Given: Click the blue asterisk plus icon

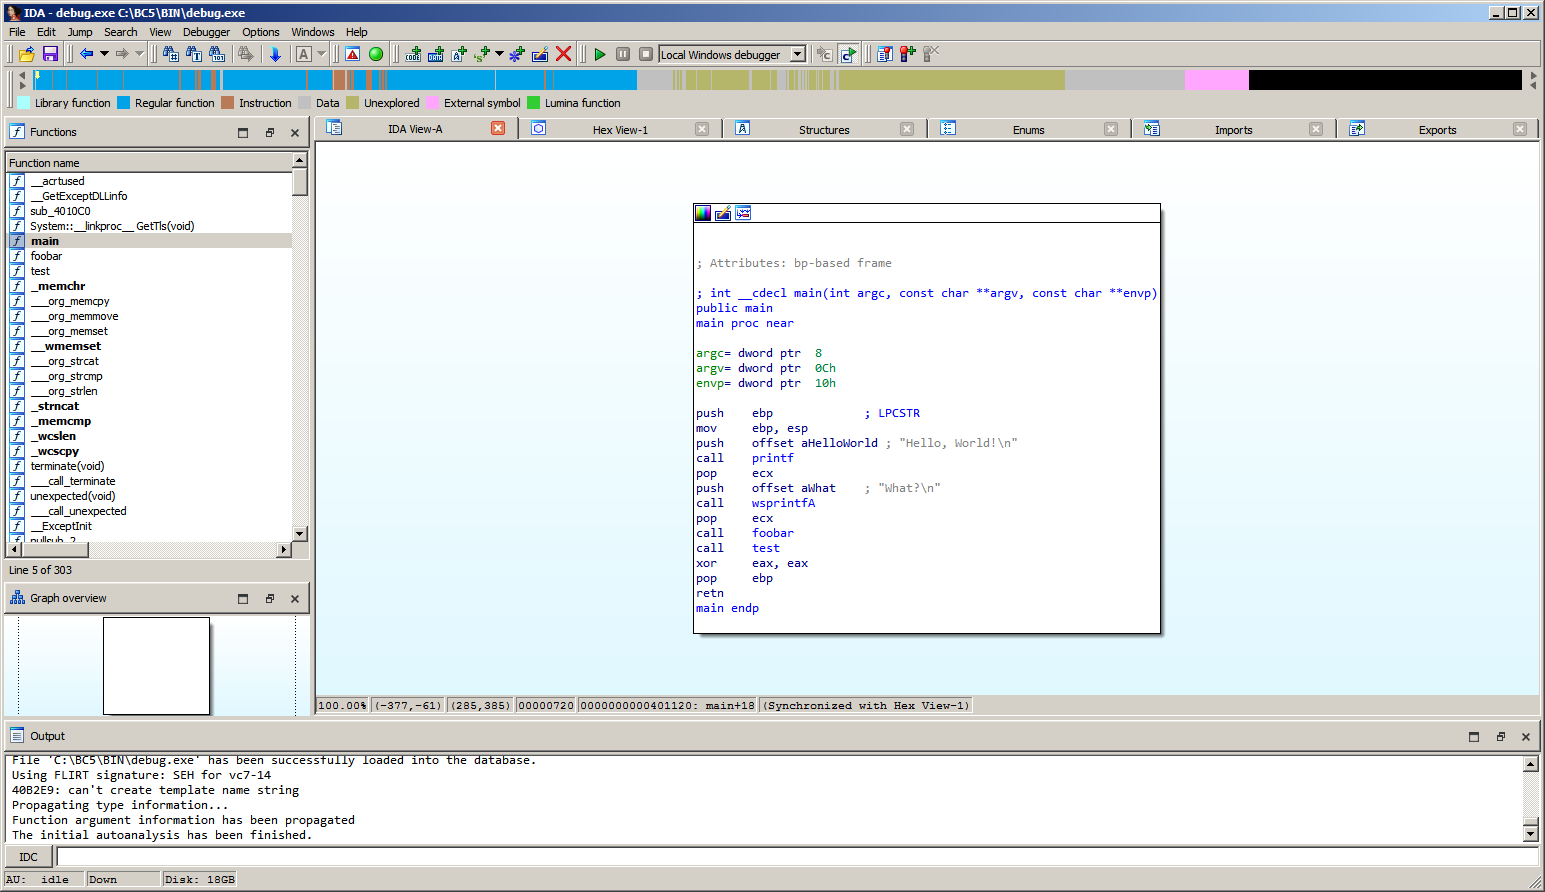Looking at the screenshot, I should pos(517,54).
